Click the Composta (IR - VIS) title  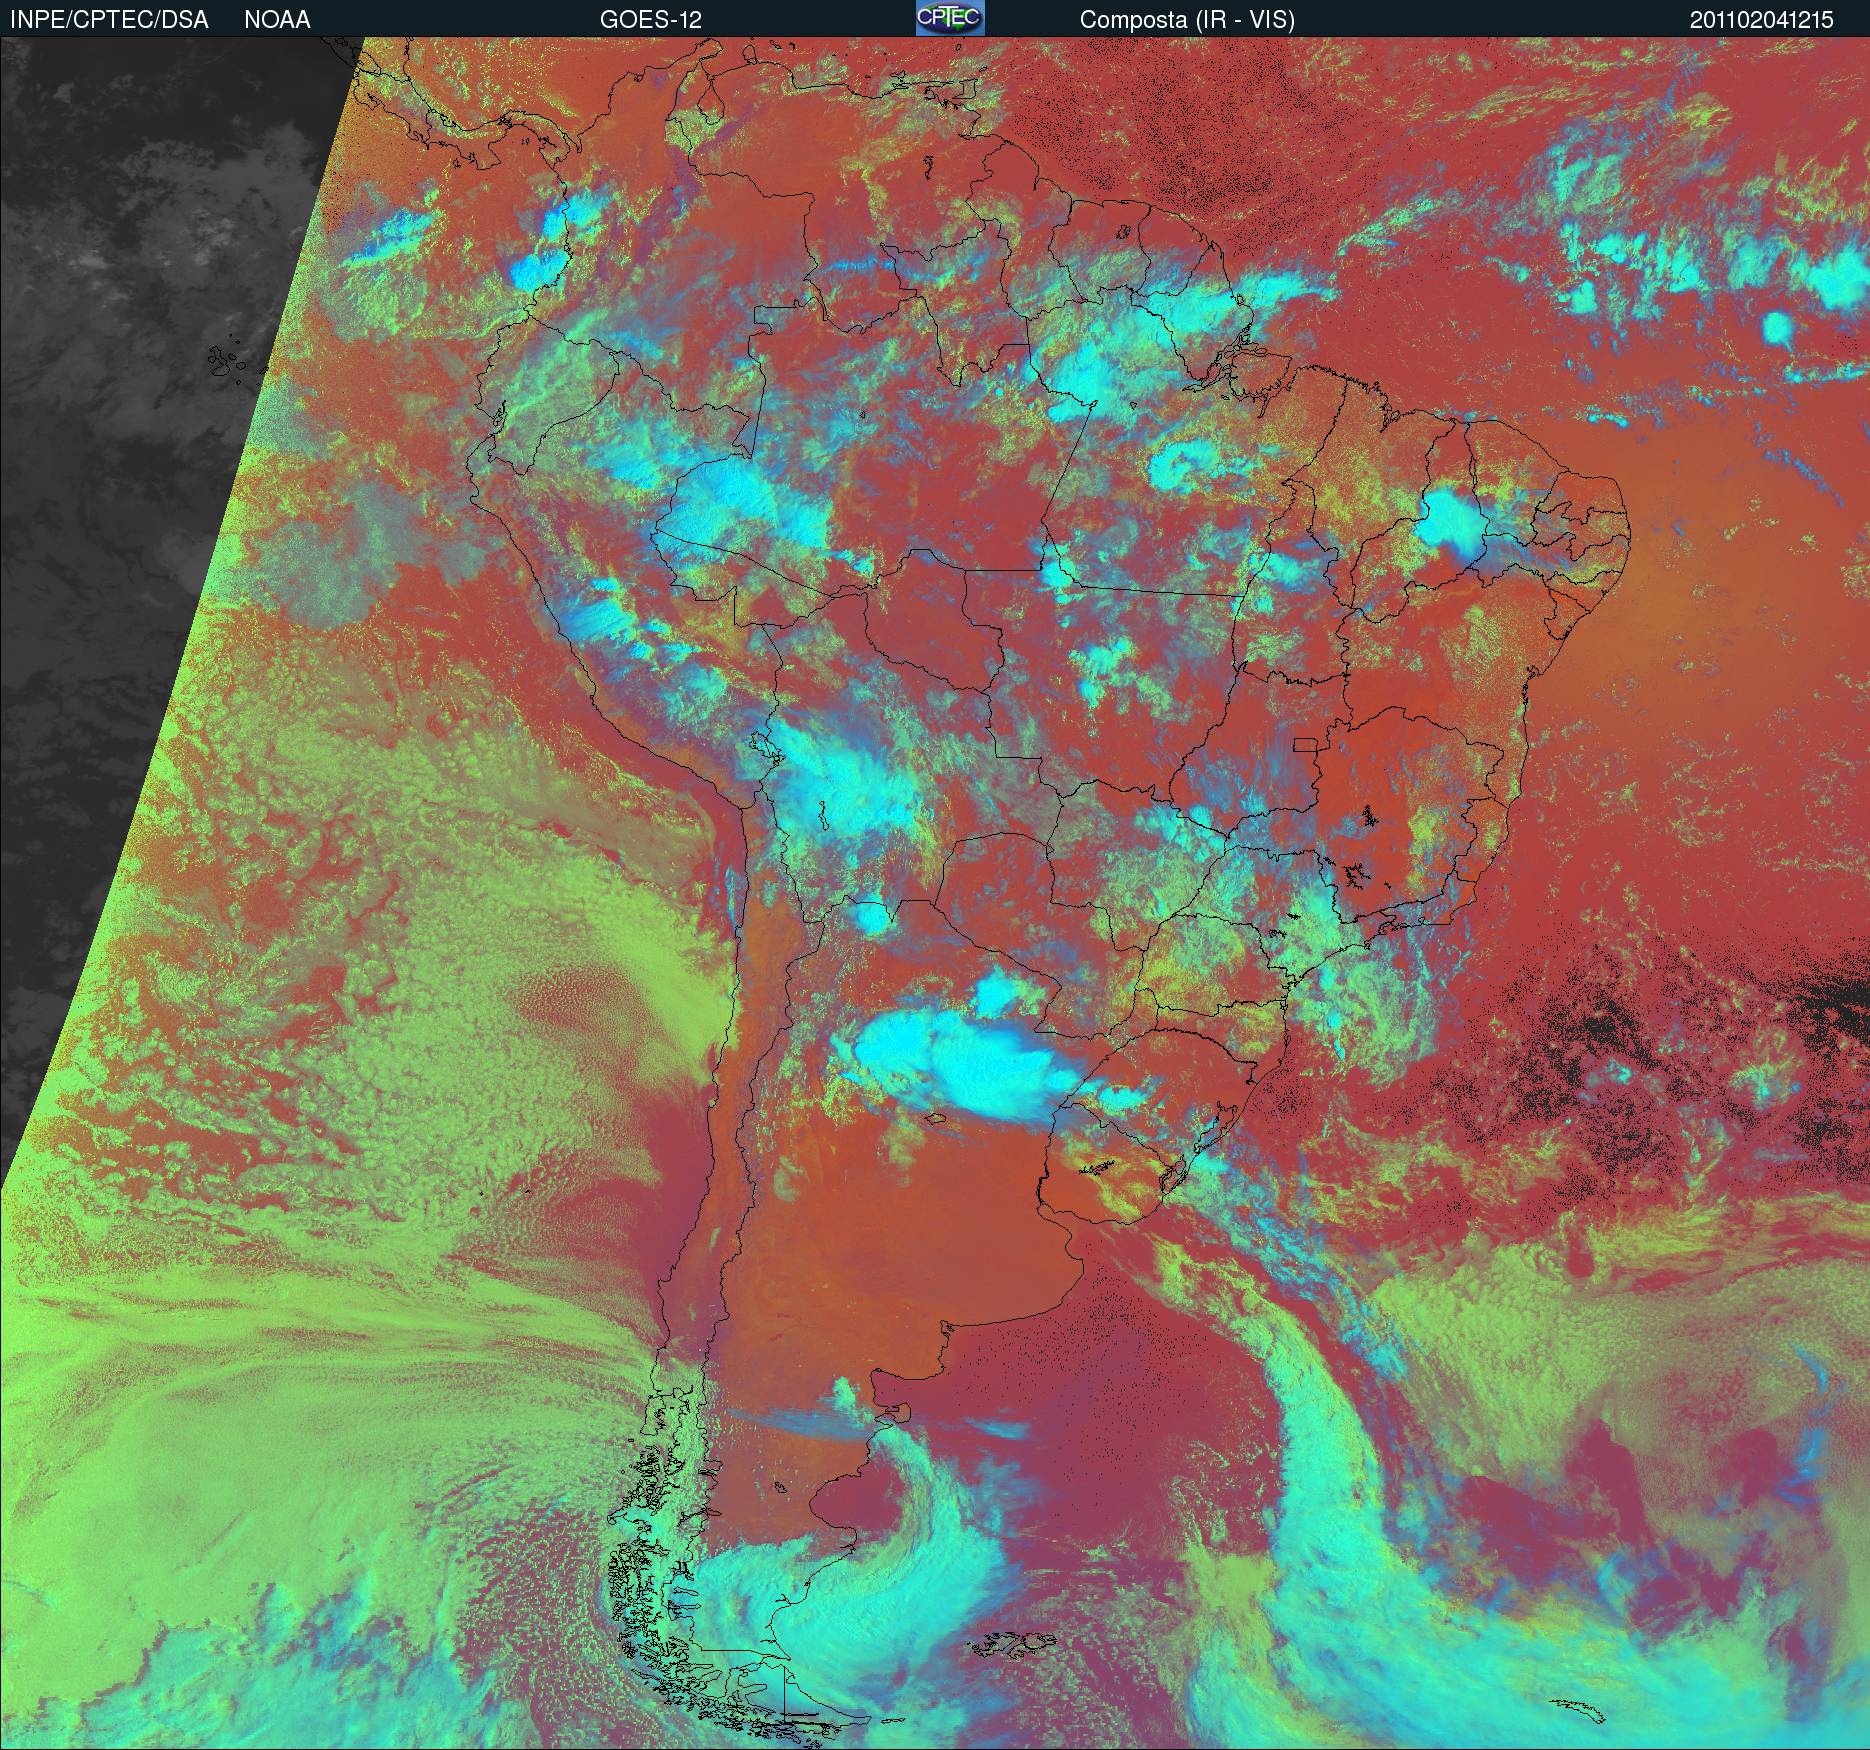point(1187,20)
